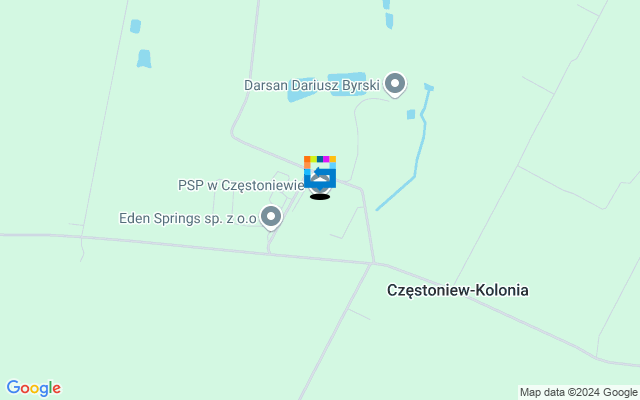This screenshot has height=400, width=640.
Task: Click the Eden Springs sp. z o.o pin
Action: pyautogui.click(x=271, y=217)
